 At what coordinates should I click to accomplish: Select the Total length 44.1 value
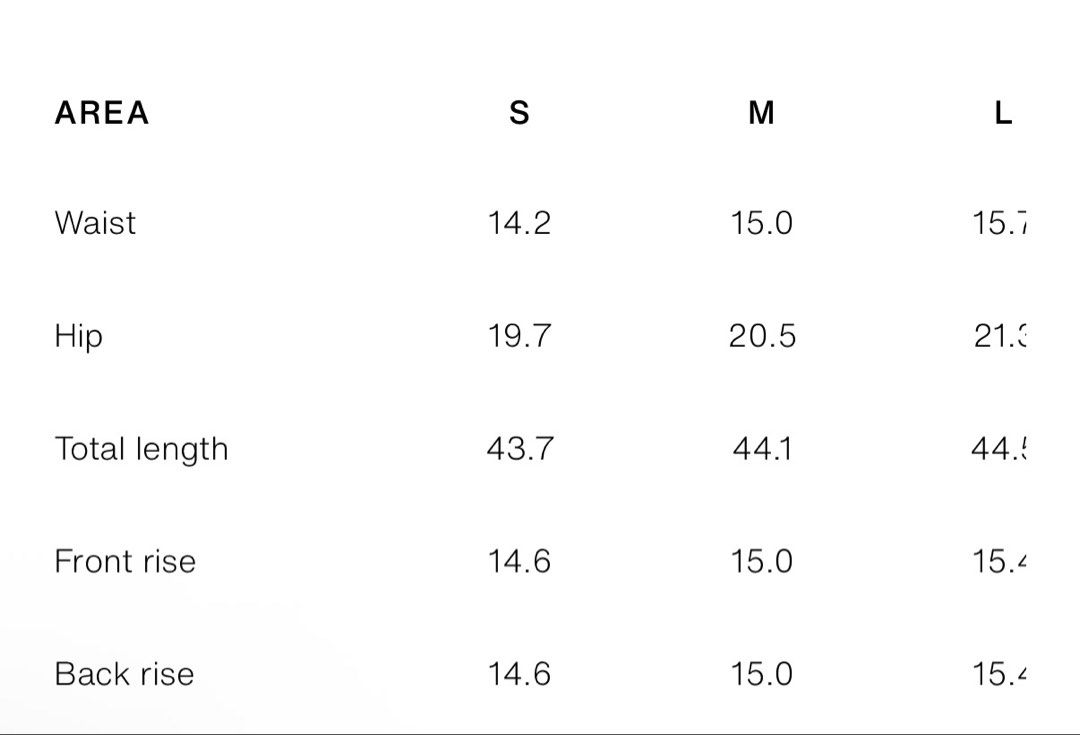[762, 449]
